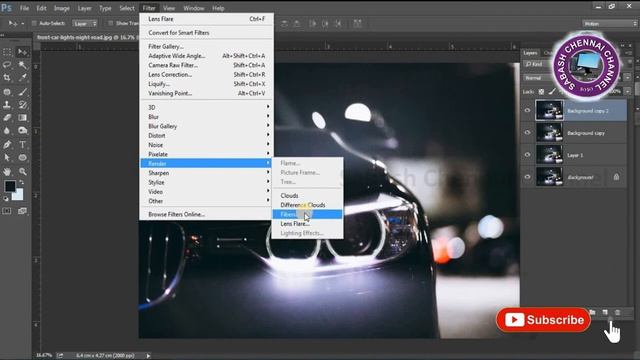Reset default foreground and background colors
The image size is (640, 360).
pyautogui.click(x=6, y=199)
